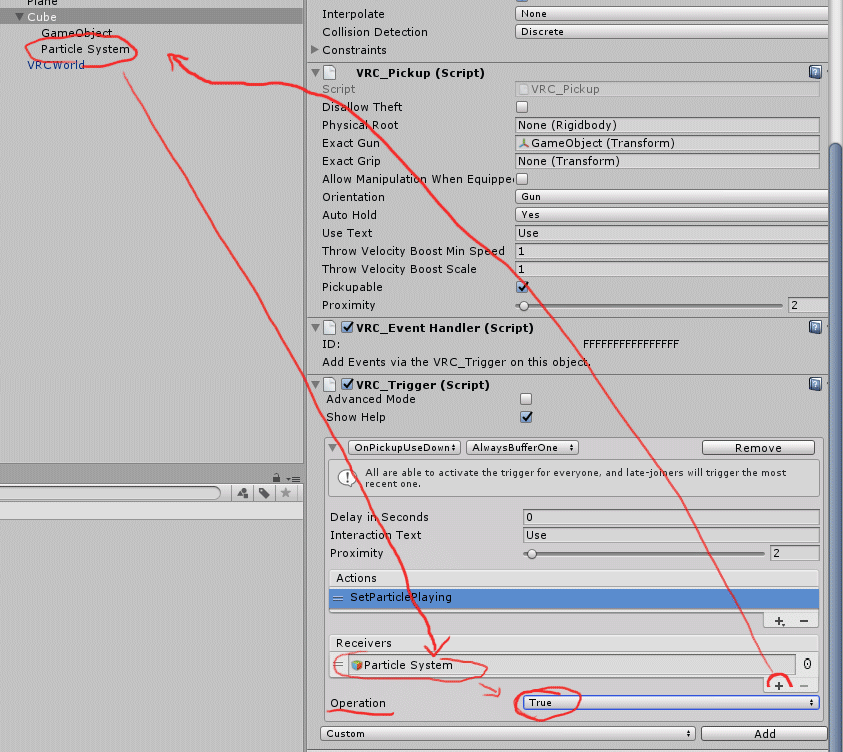Adjust the VRC_Pickup Proximity slider handle
This screenshot has width=843, height=752.
(523, 306)
